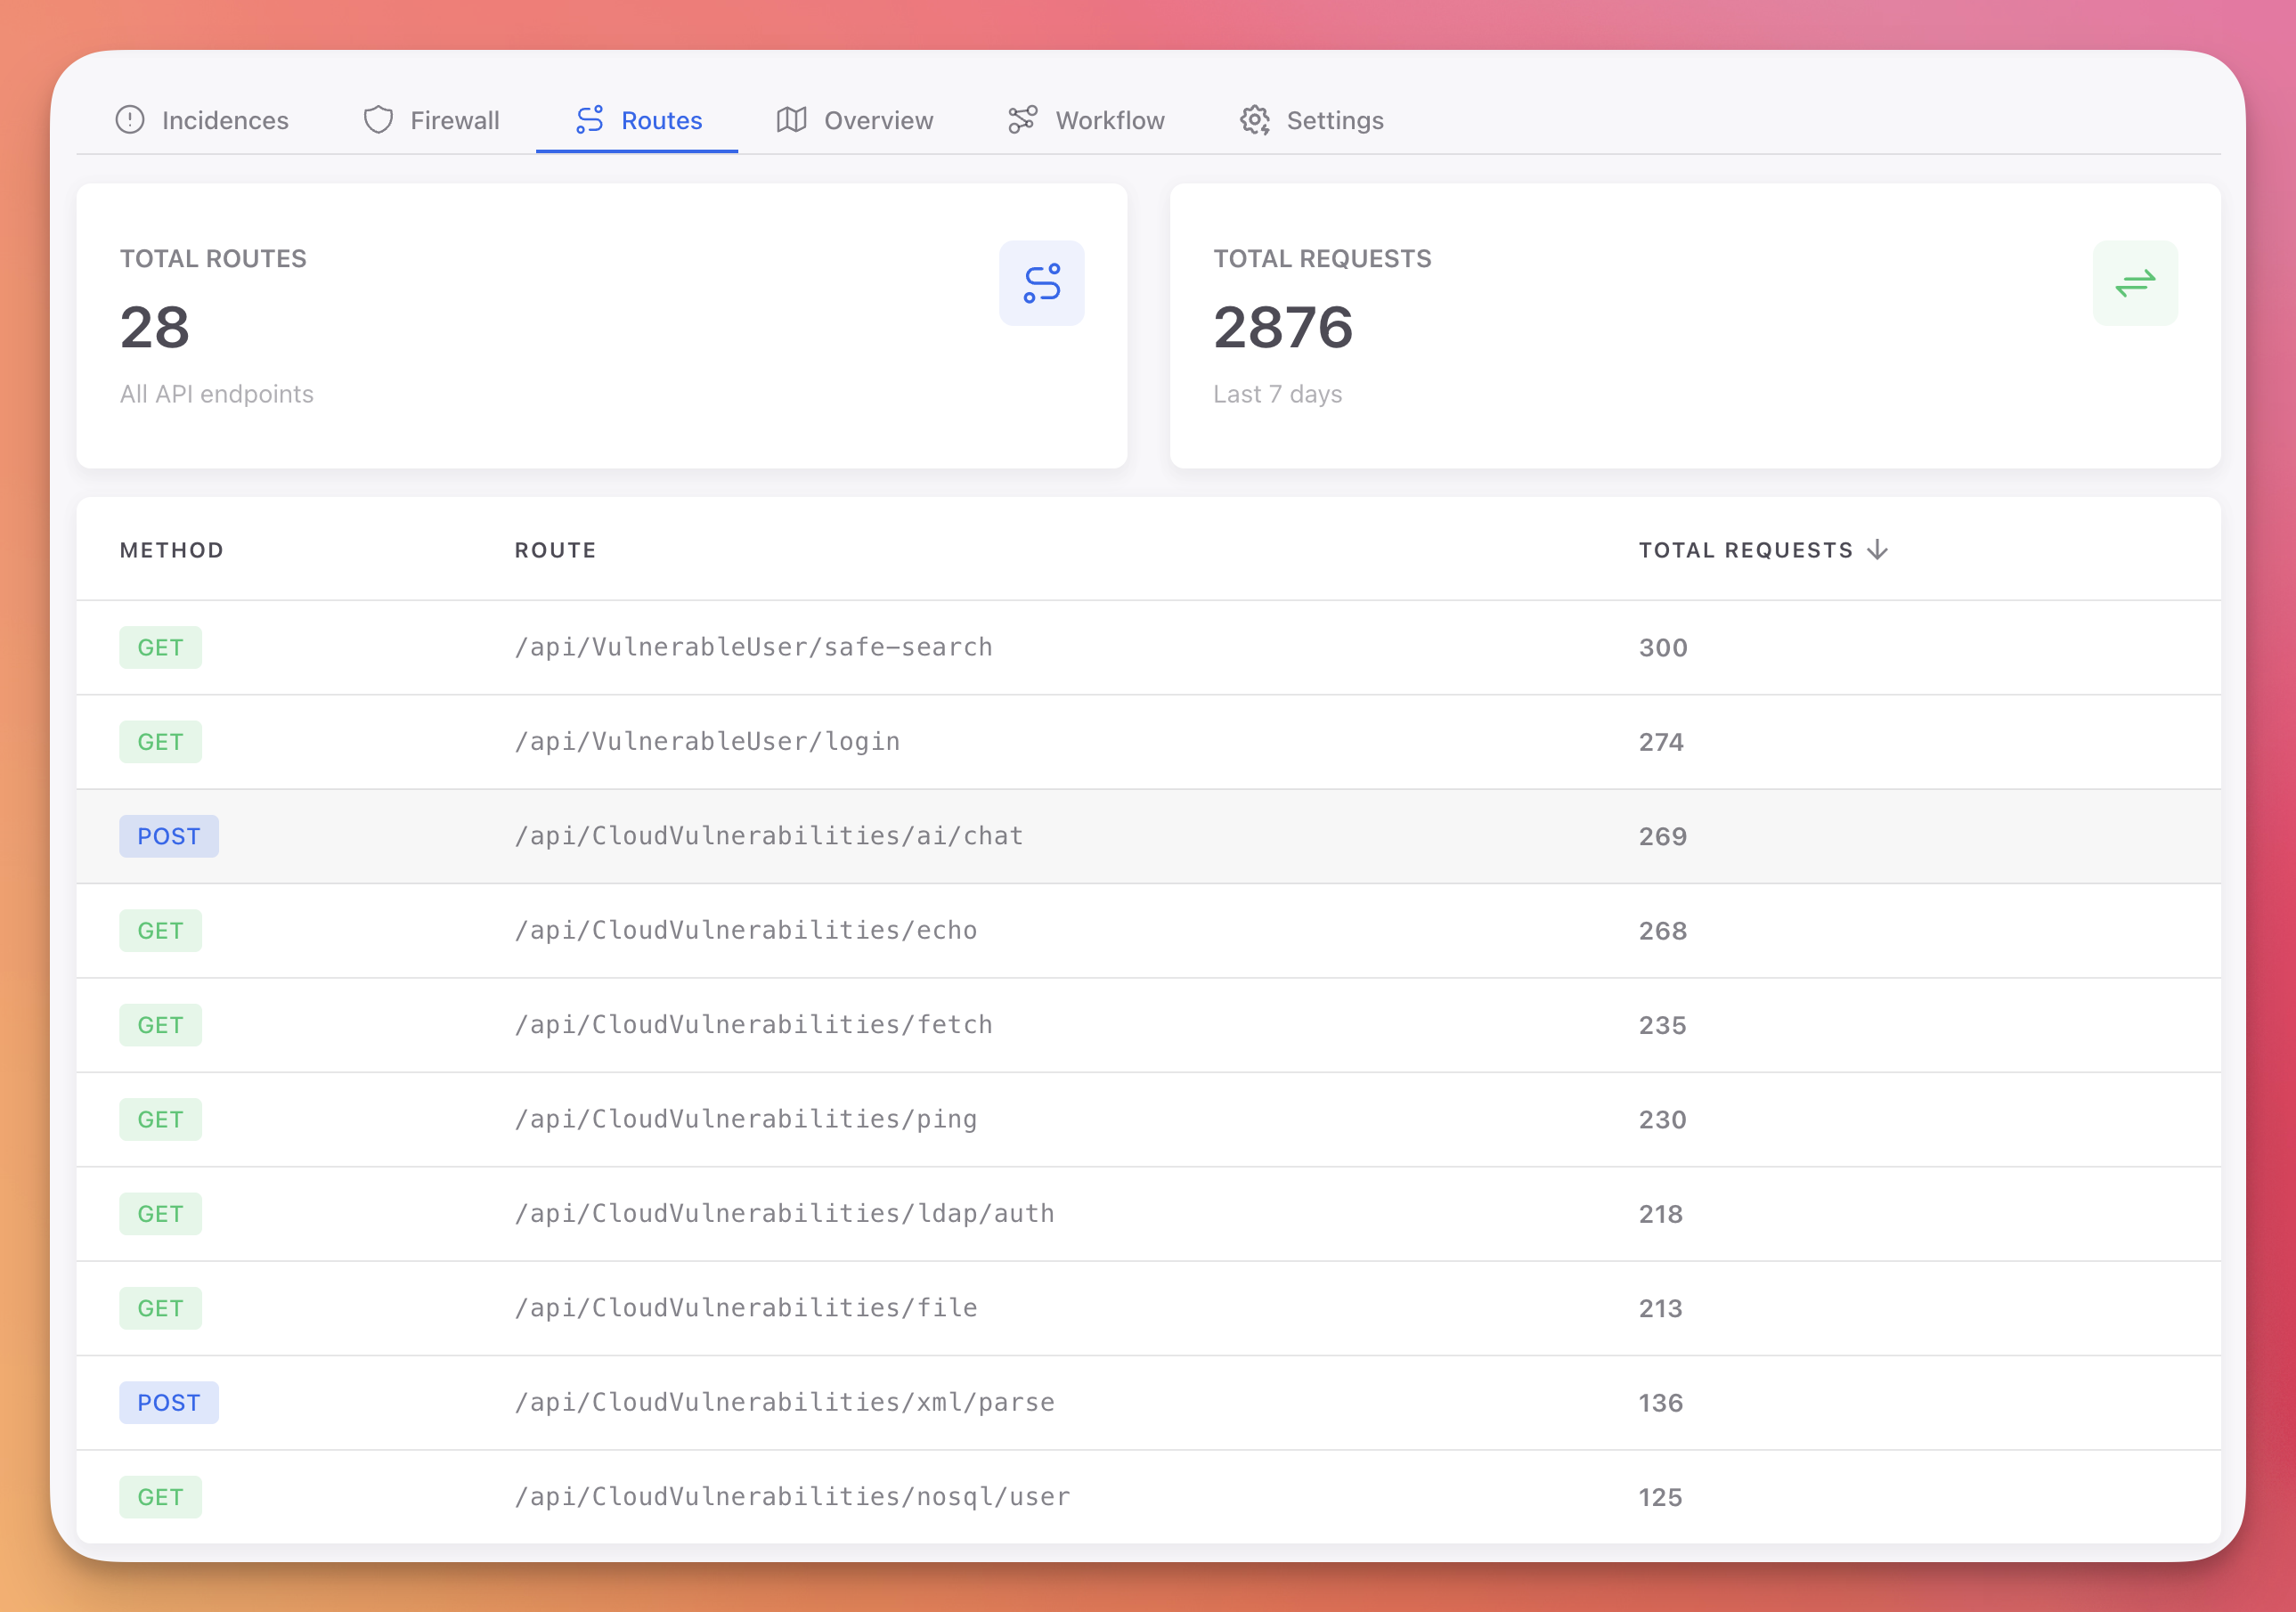
Task: Expand the METHOD column header
Action: pyautogui.click(x=171, y=549)
